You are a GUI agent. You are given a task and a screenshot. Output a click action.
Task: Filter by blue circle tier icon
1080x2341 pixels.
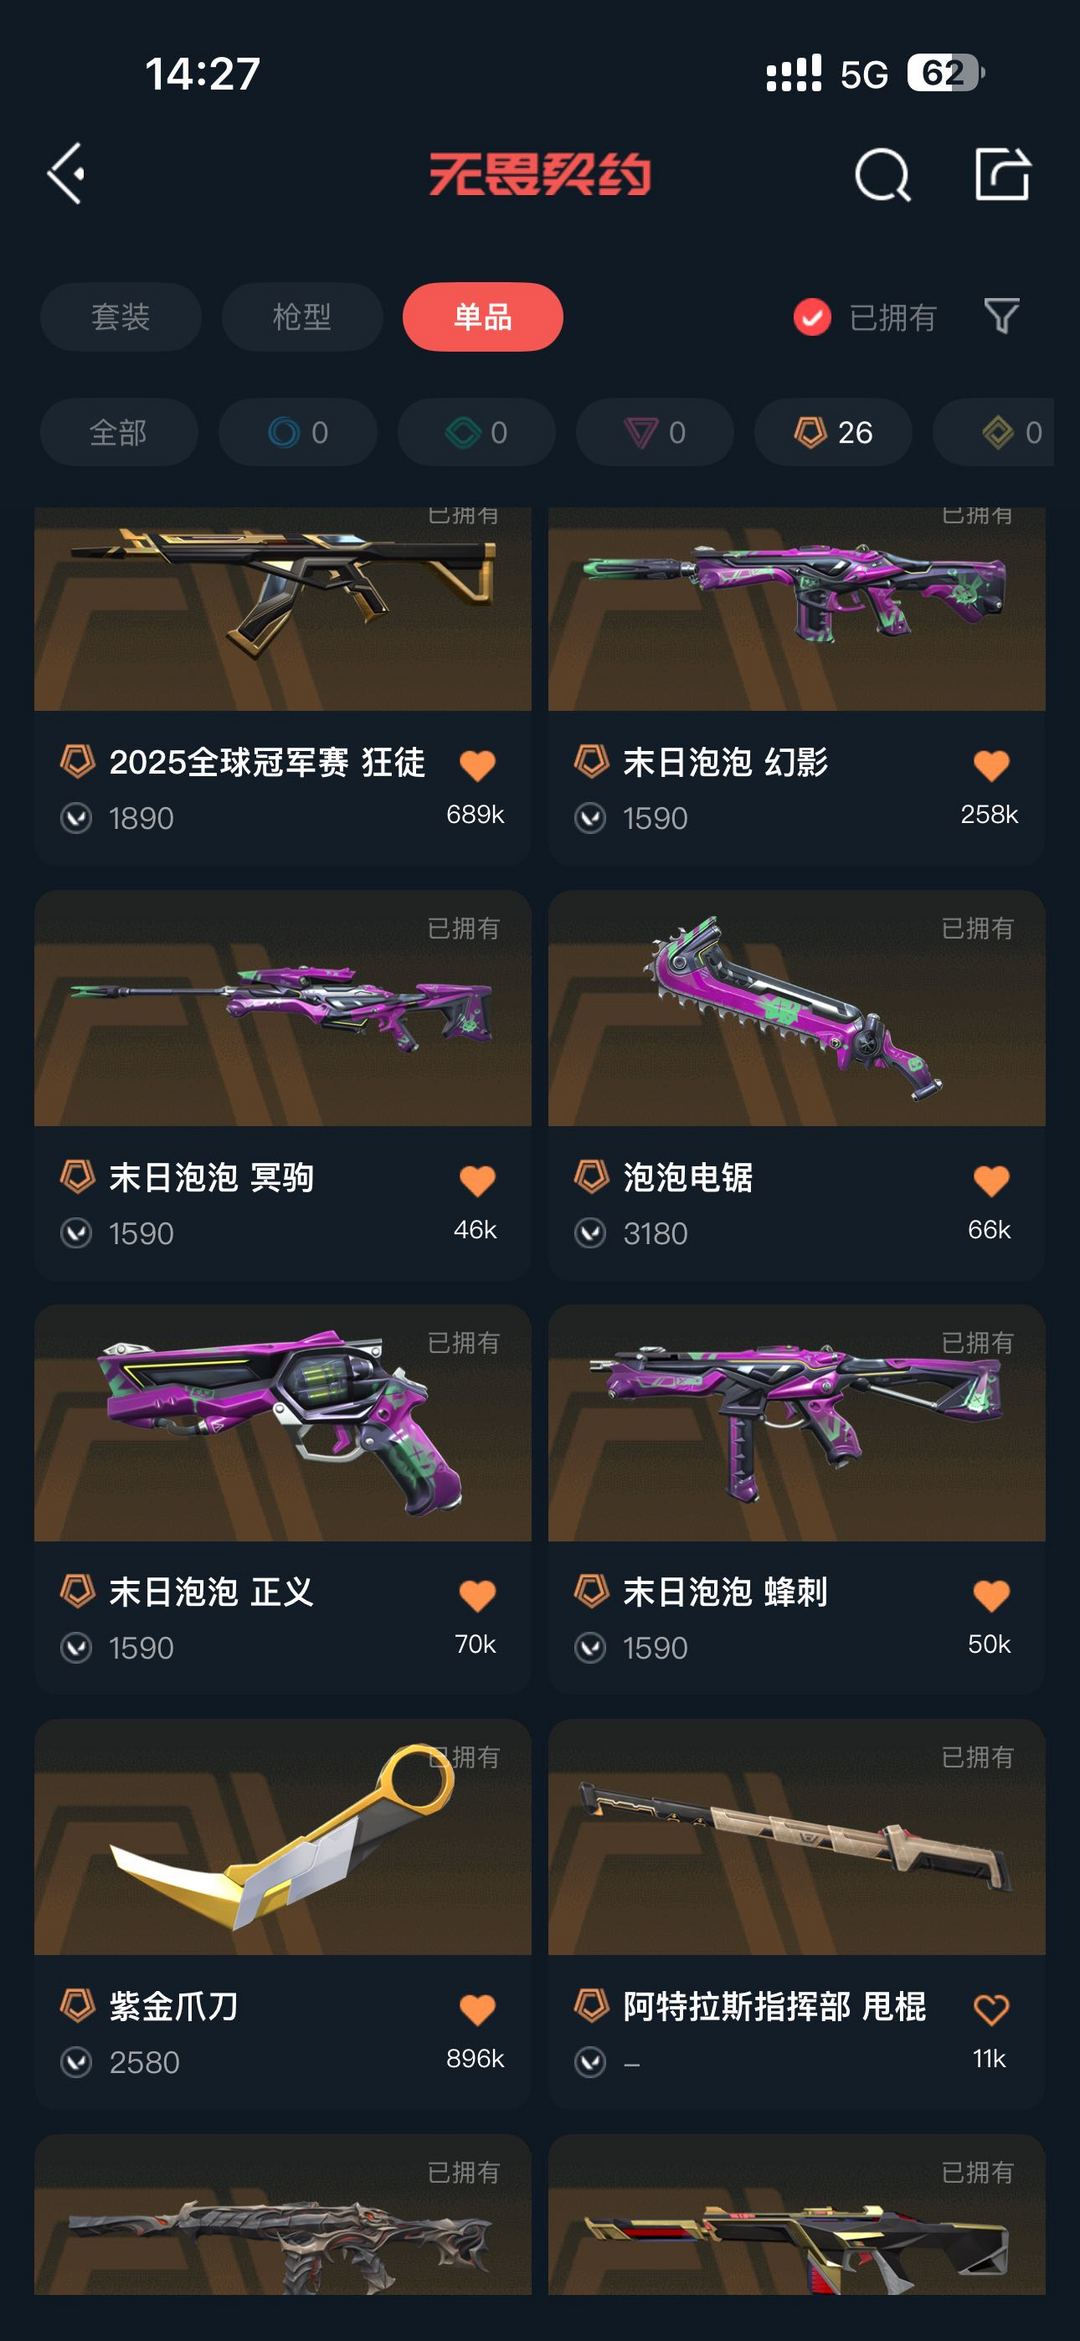(298, 432)
